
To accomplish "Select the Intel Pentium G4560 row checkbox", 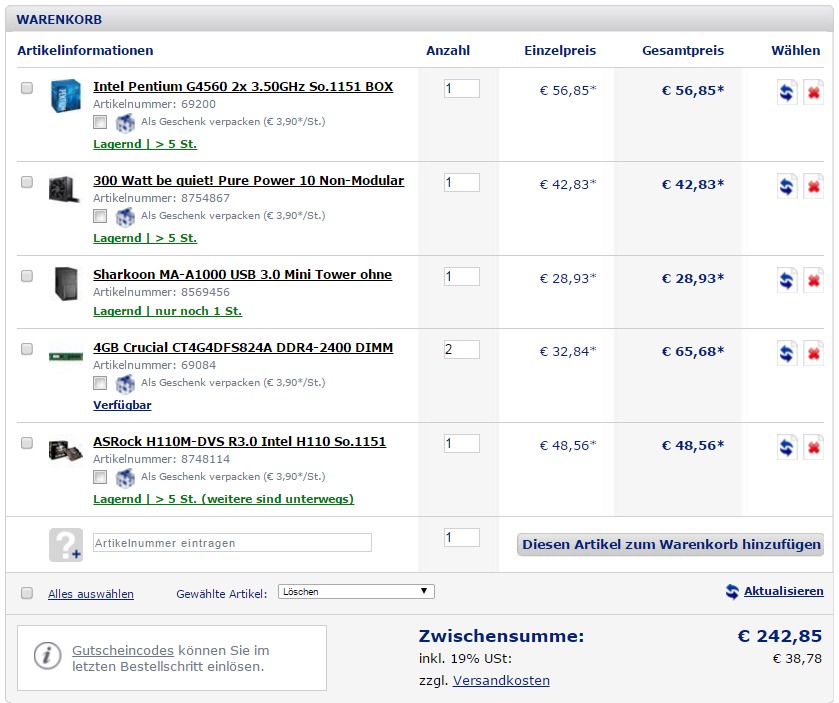I will click(x=27, y=88).
